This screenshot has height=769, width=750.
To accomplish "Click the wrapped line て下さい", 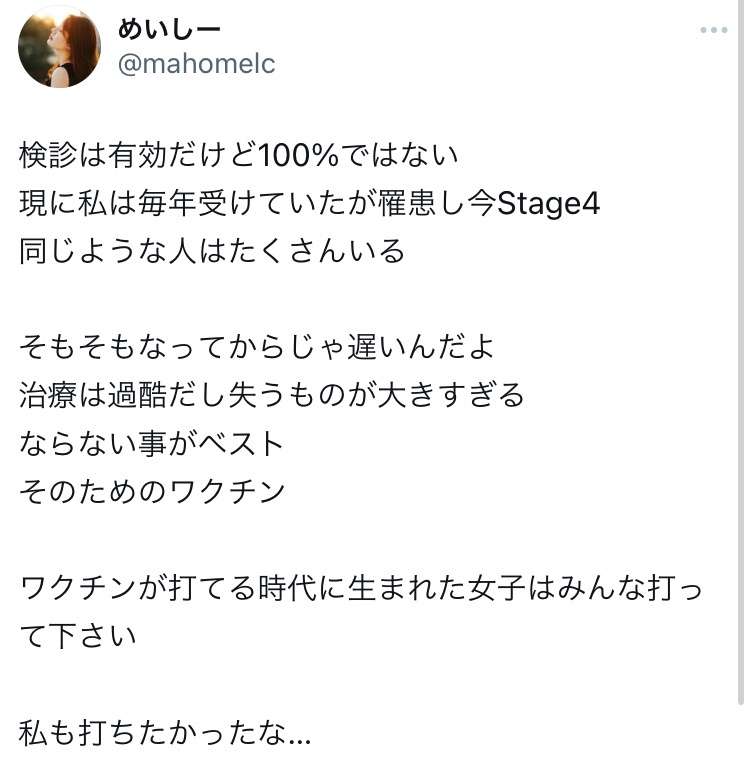I will tap(78, 636).
